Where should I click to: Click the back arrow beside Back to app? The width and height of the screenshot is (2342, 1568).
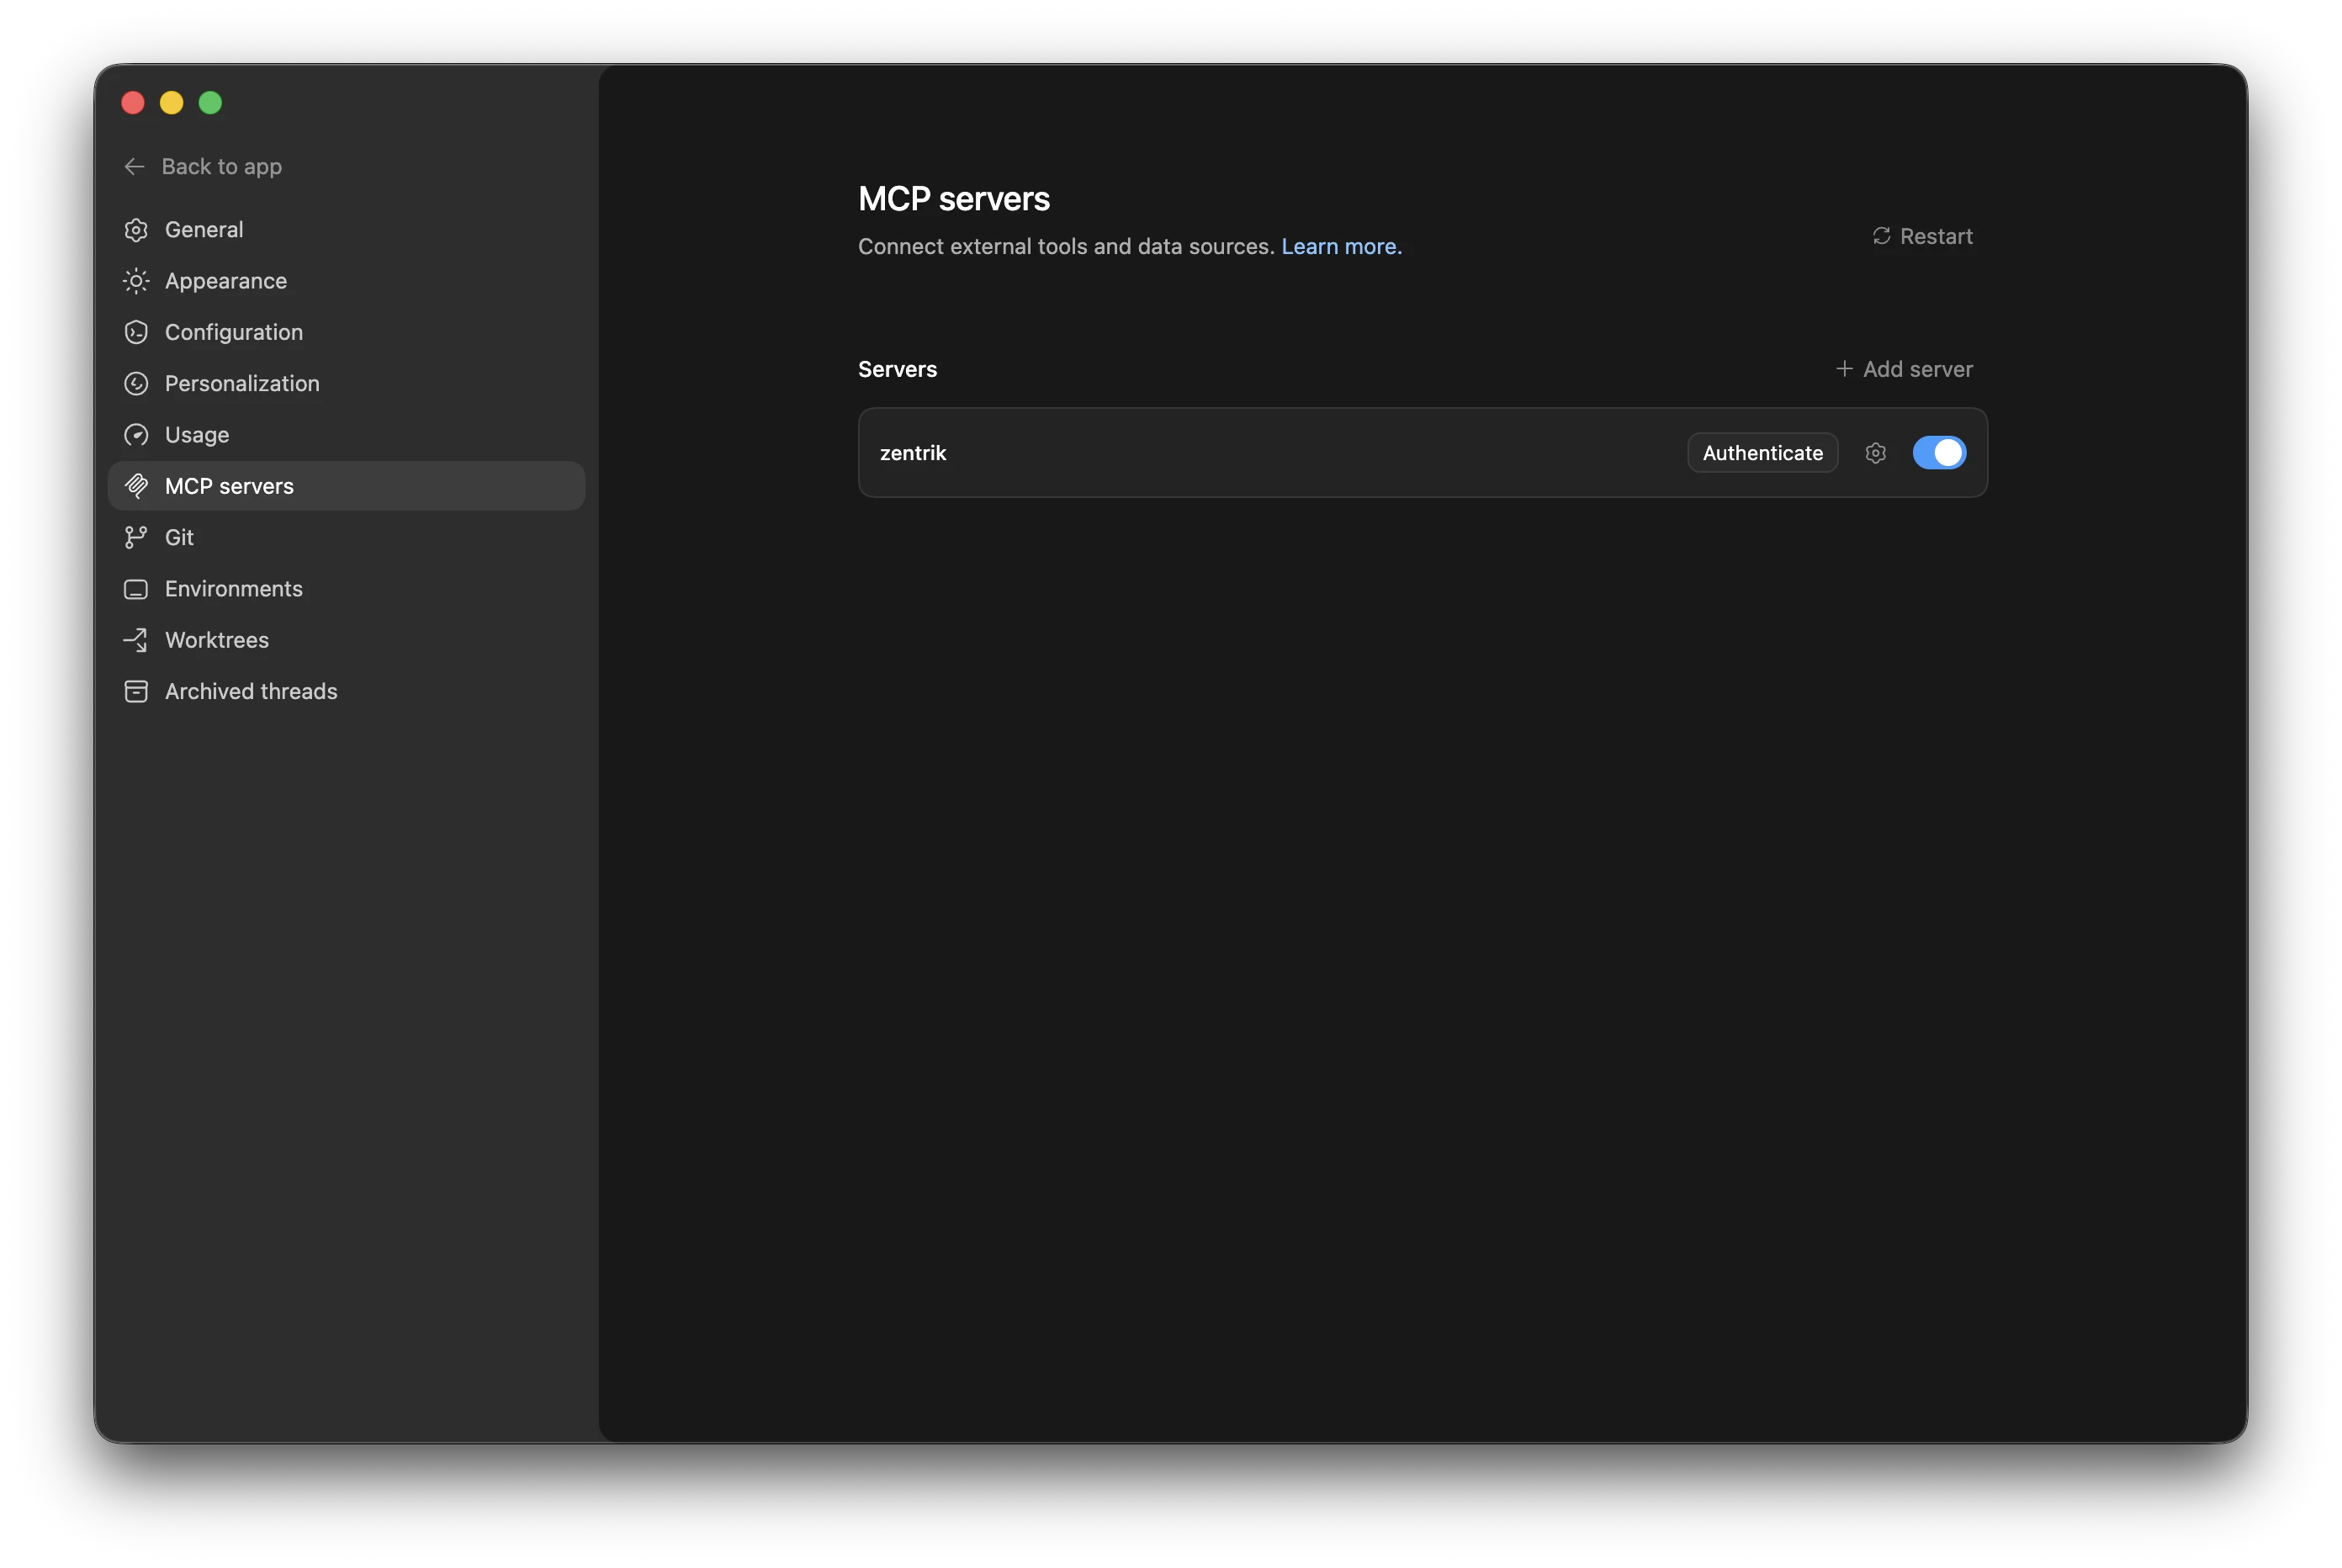[x=133, y=166]
